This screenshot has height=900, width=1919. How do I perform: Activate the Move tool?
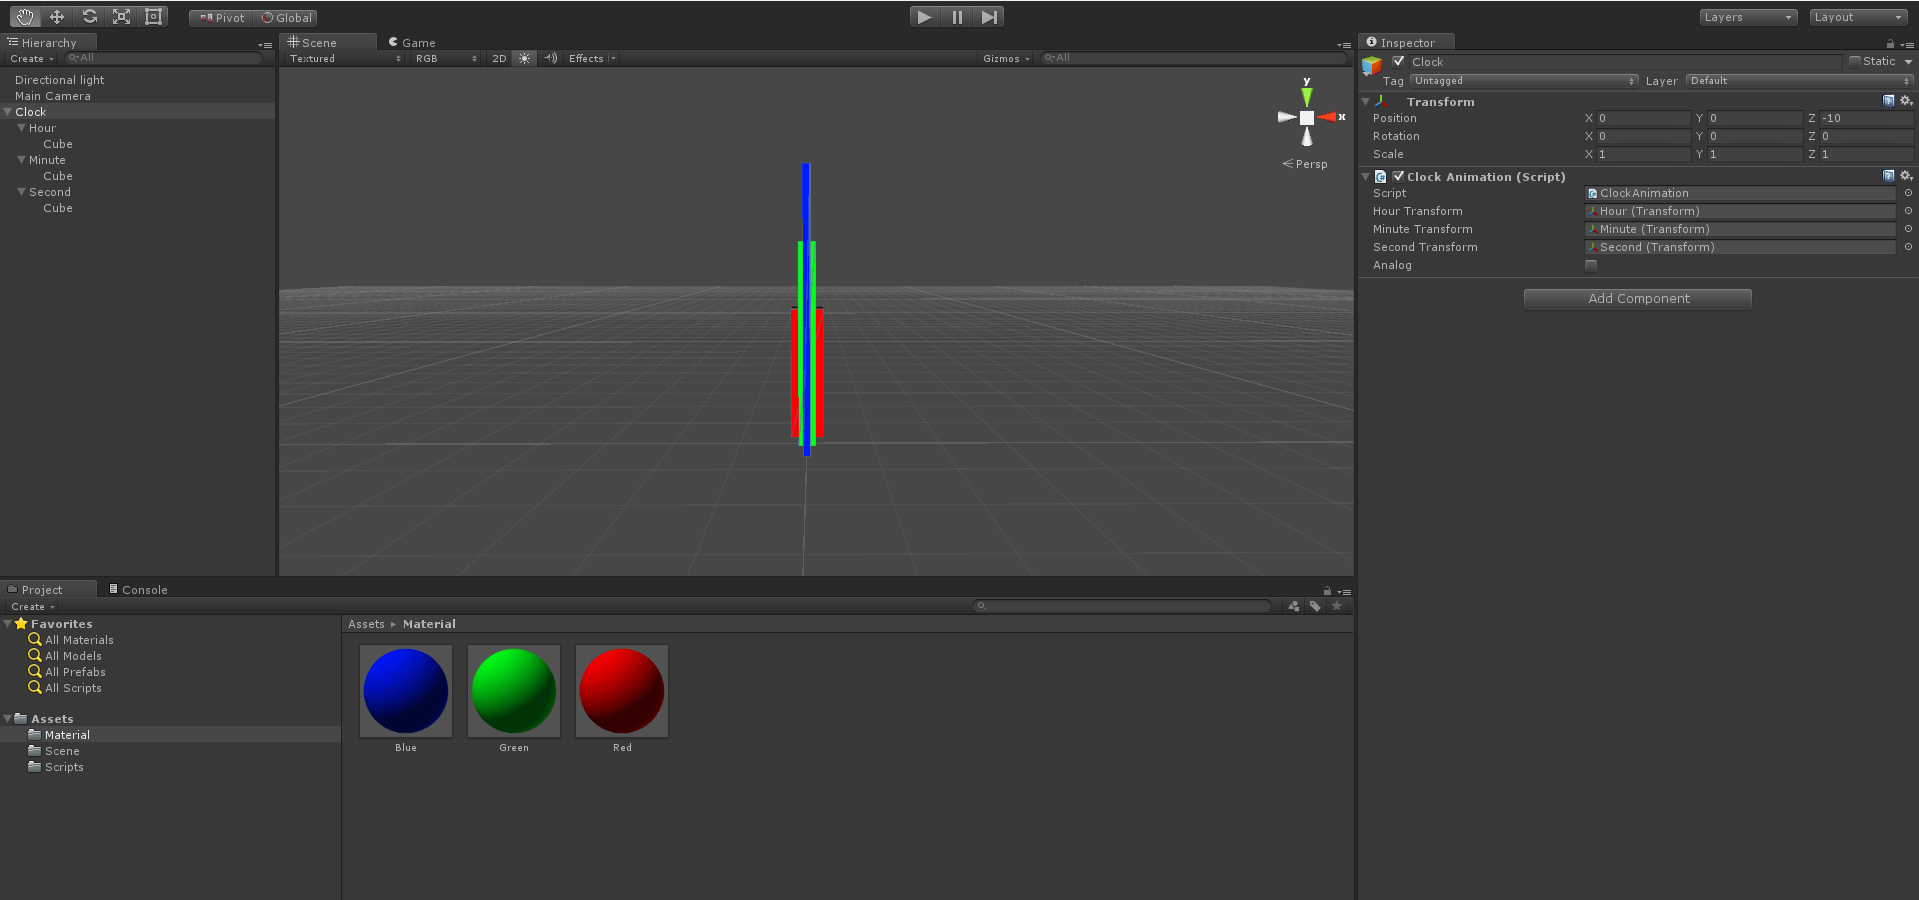coord(56,16)
